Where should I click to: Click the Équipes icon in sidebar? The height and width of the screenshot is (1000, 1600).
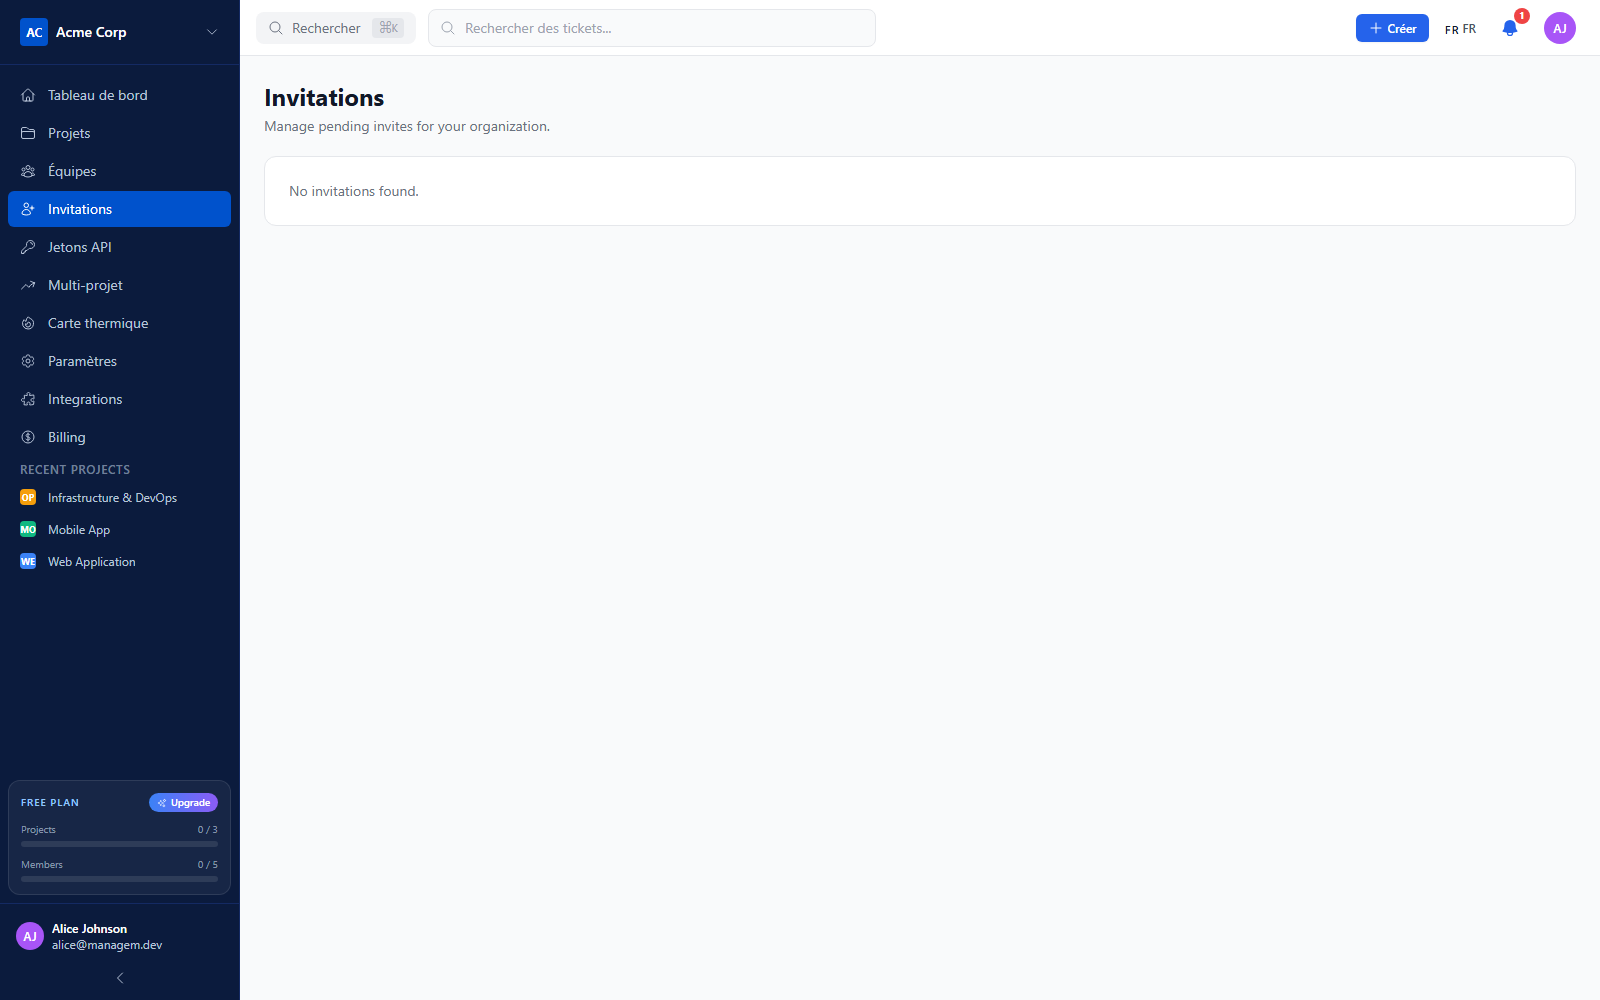pyautogui.click(x=28, y=171)
